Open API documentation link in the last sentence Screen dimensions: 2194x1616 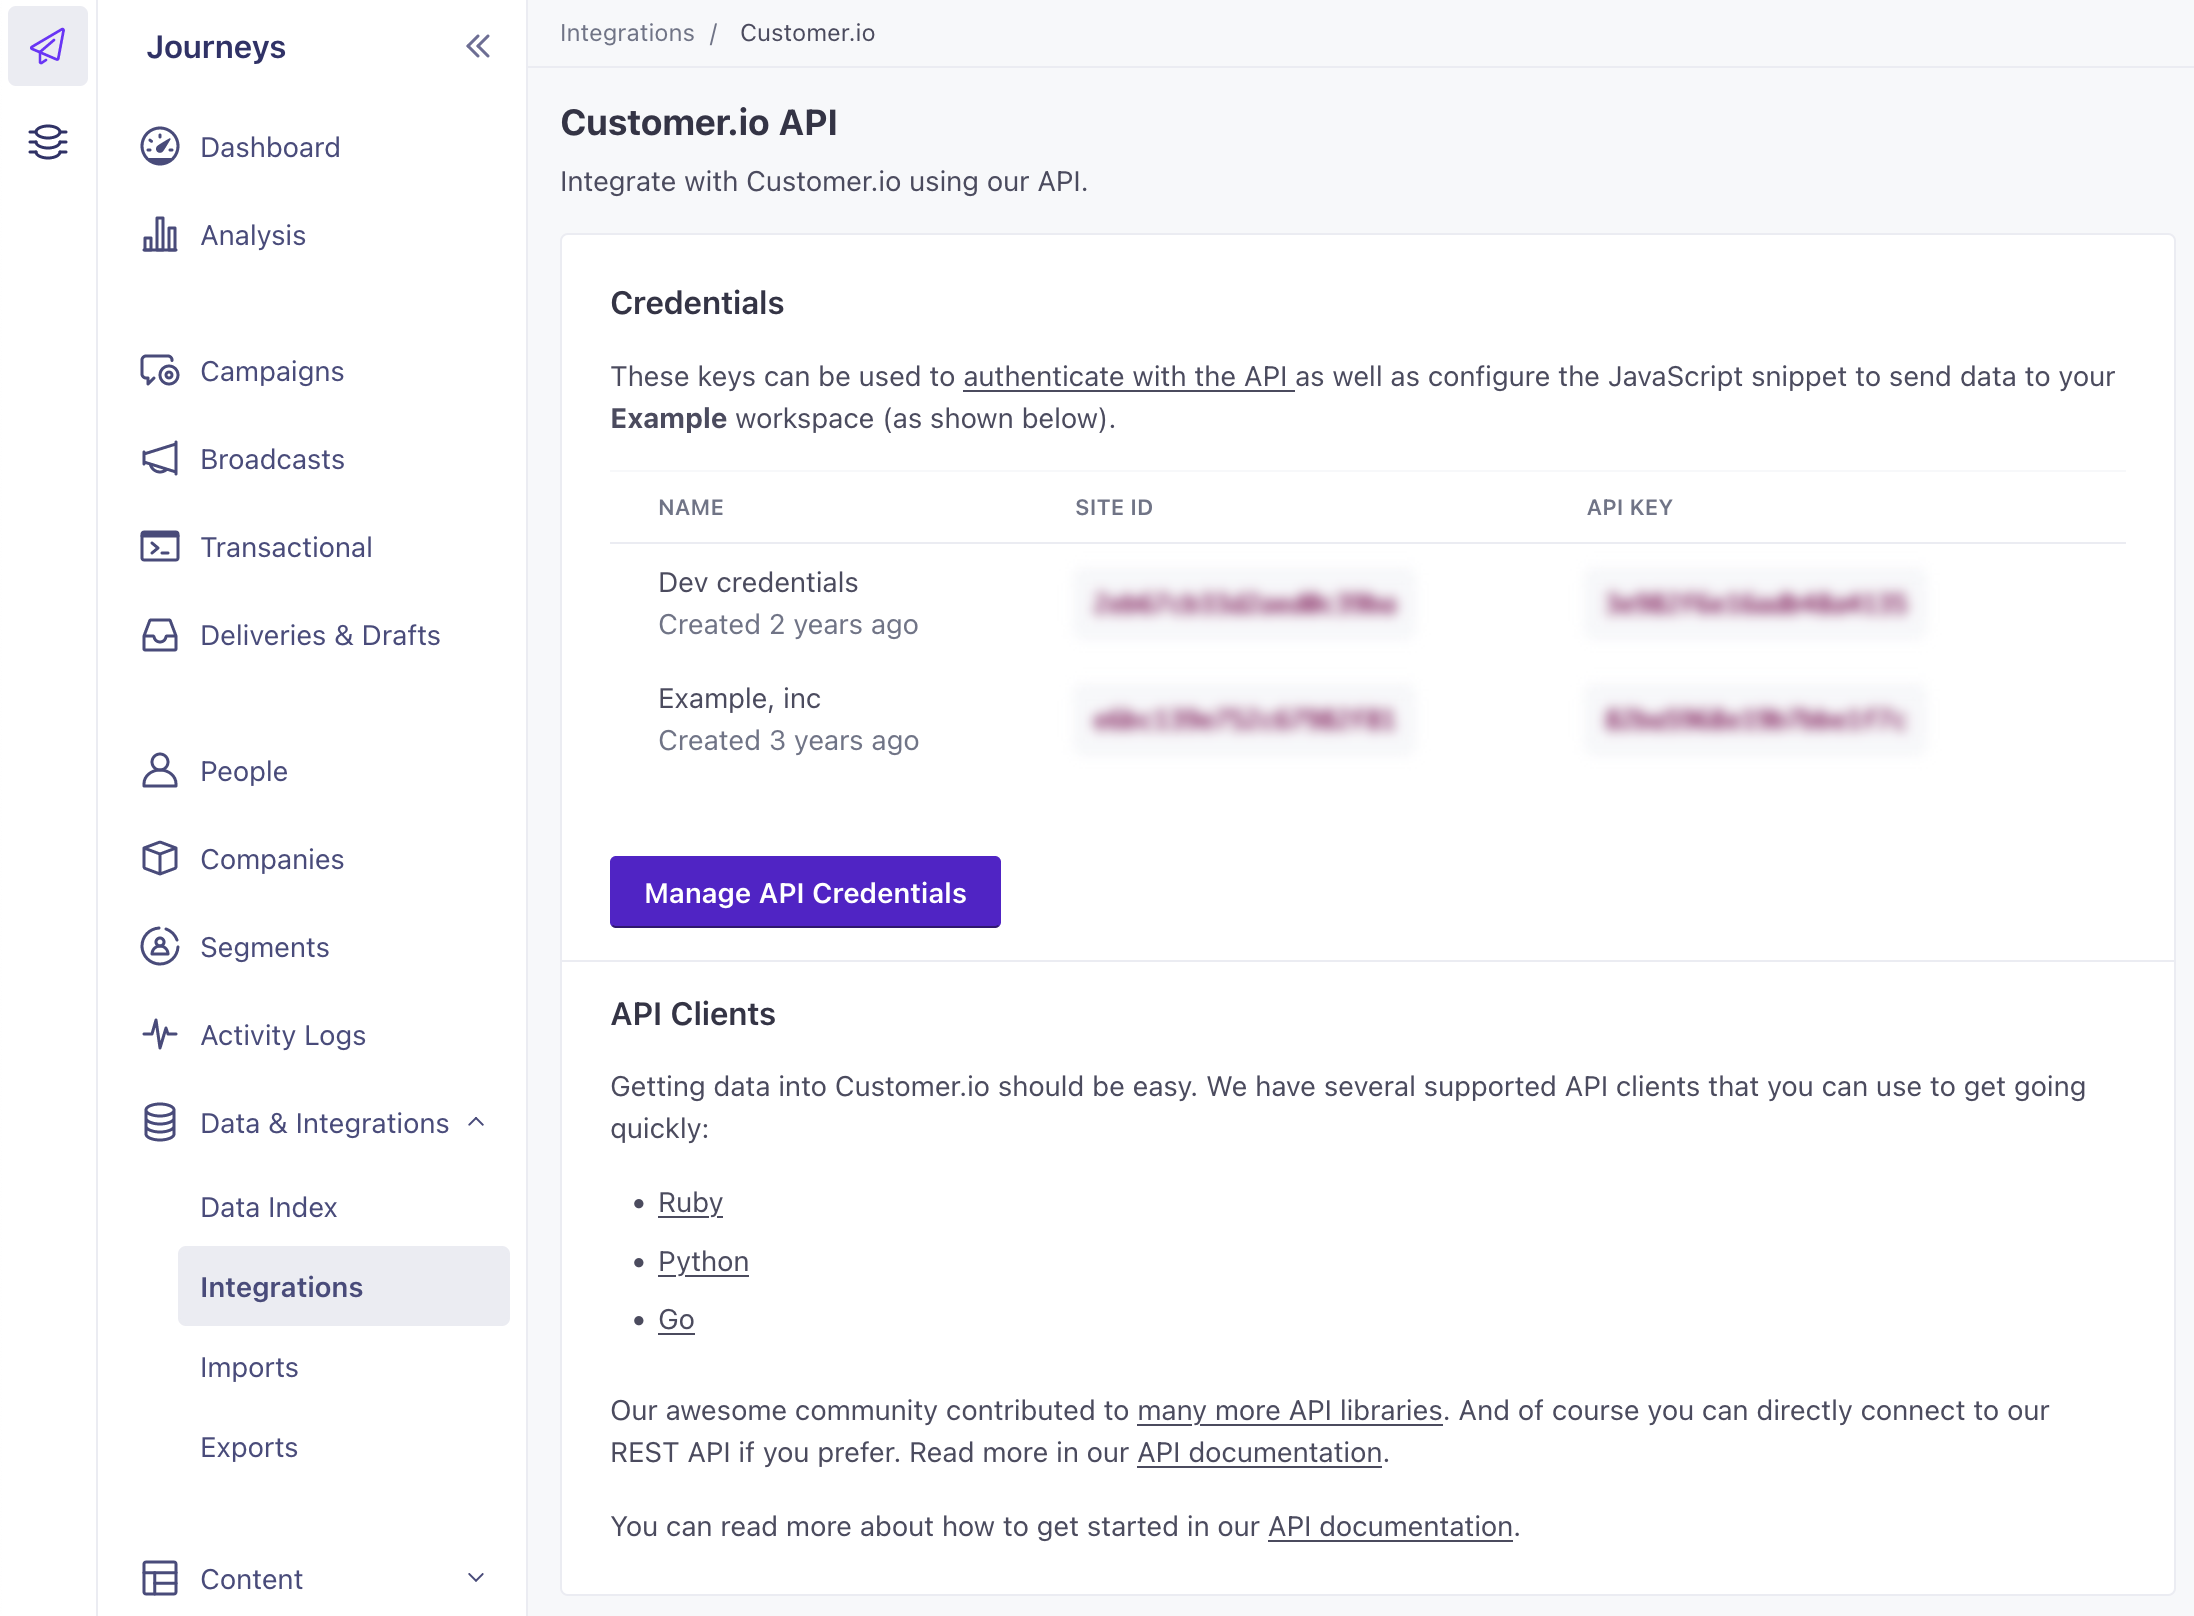pos(1390,1527)
